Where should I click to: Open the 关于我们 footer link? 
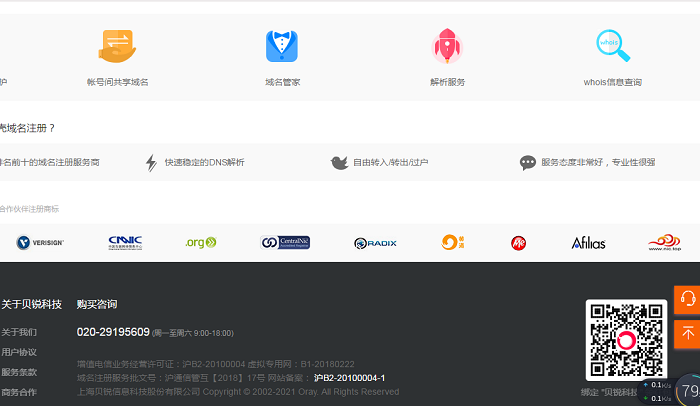(x=19, y=332)
